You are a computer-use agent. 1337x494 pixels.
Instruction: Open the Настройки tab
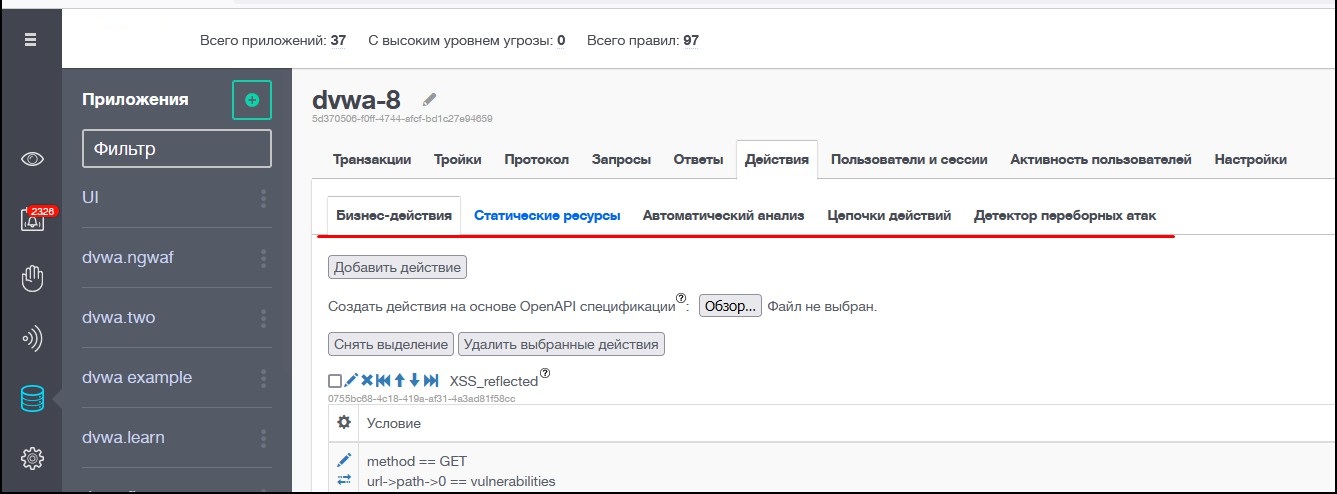coord(1250,159)
